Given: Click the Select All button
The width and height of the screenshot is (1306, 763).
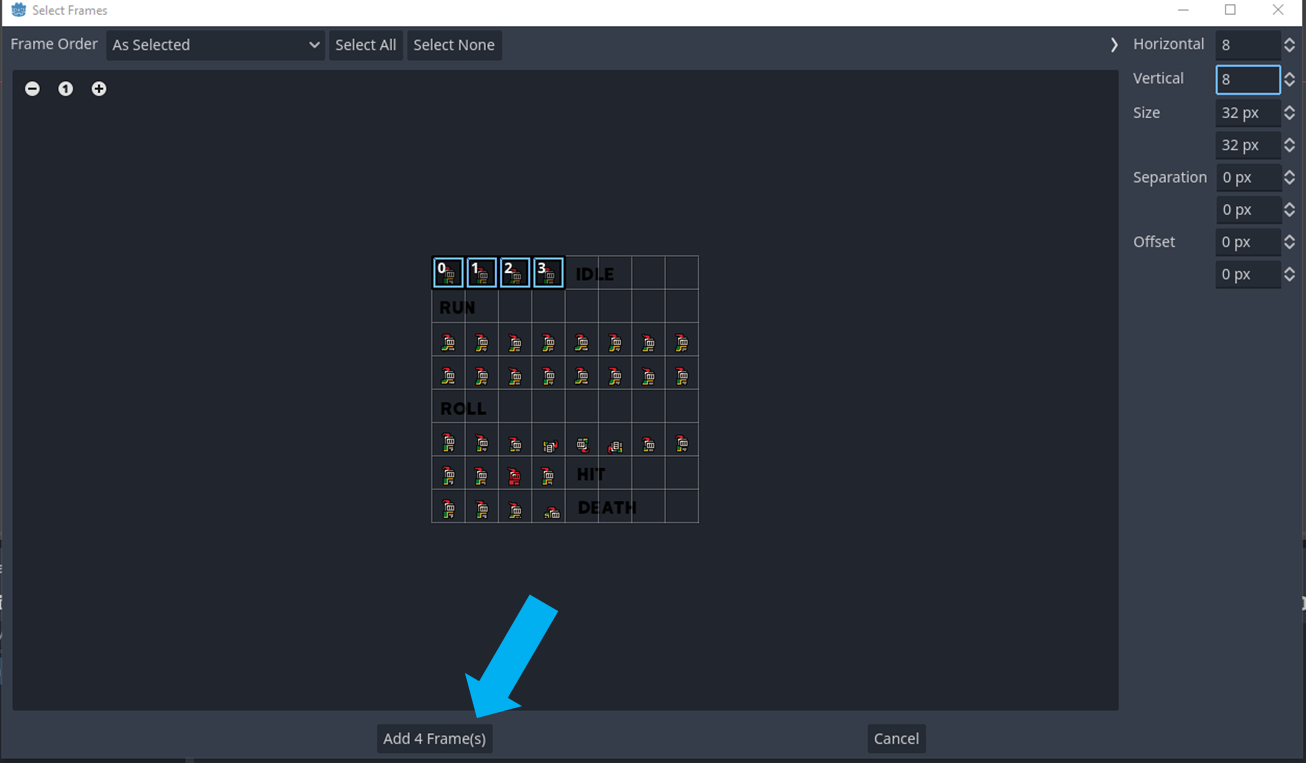Looking at the screenshot, I should tap(366, 45).
